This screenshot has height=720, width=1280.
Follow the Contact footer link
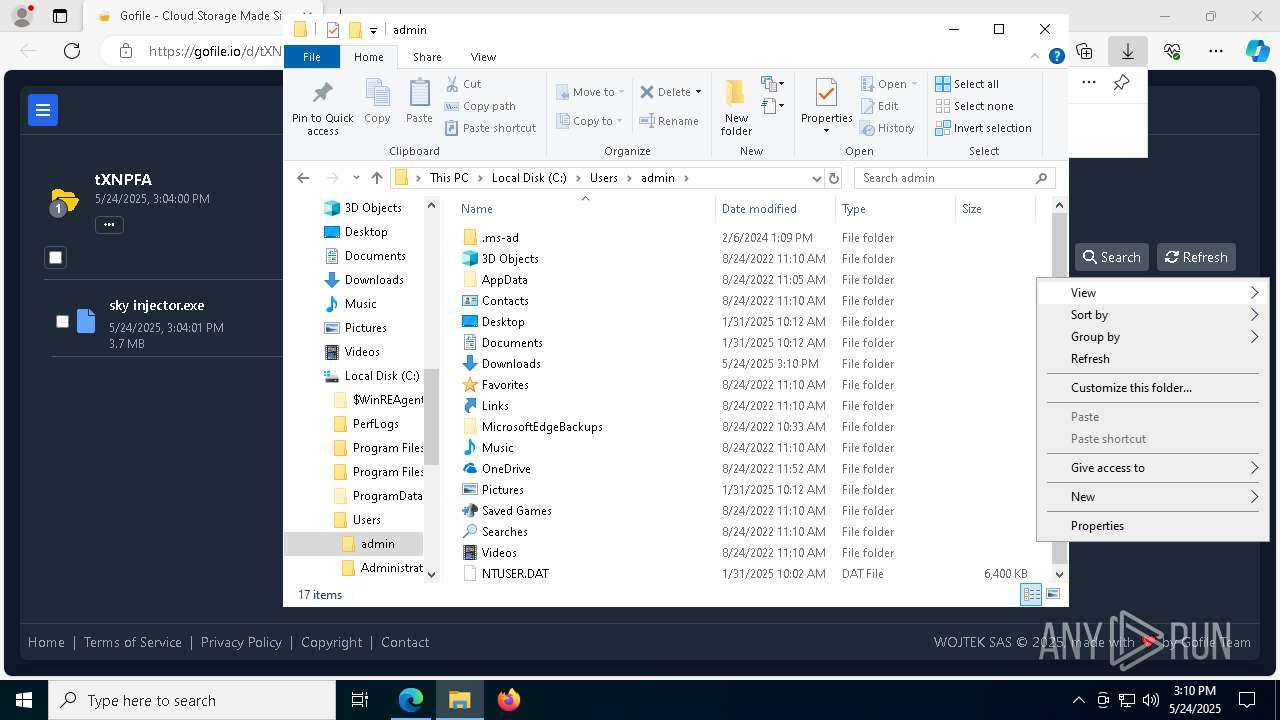(405, 642)
